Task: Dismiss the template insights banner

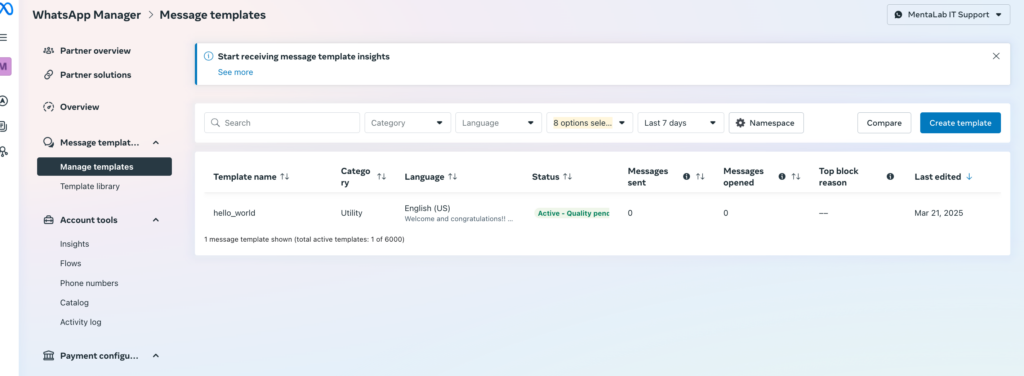Action: pyautogui.click(x=996, y=56)
